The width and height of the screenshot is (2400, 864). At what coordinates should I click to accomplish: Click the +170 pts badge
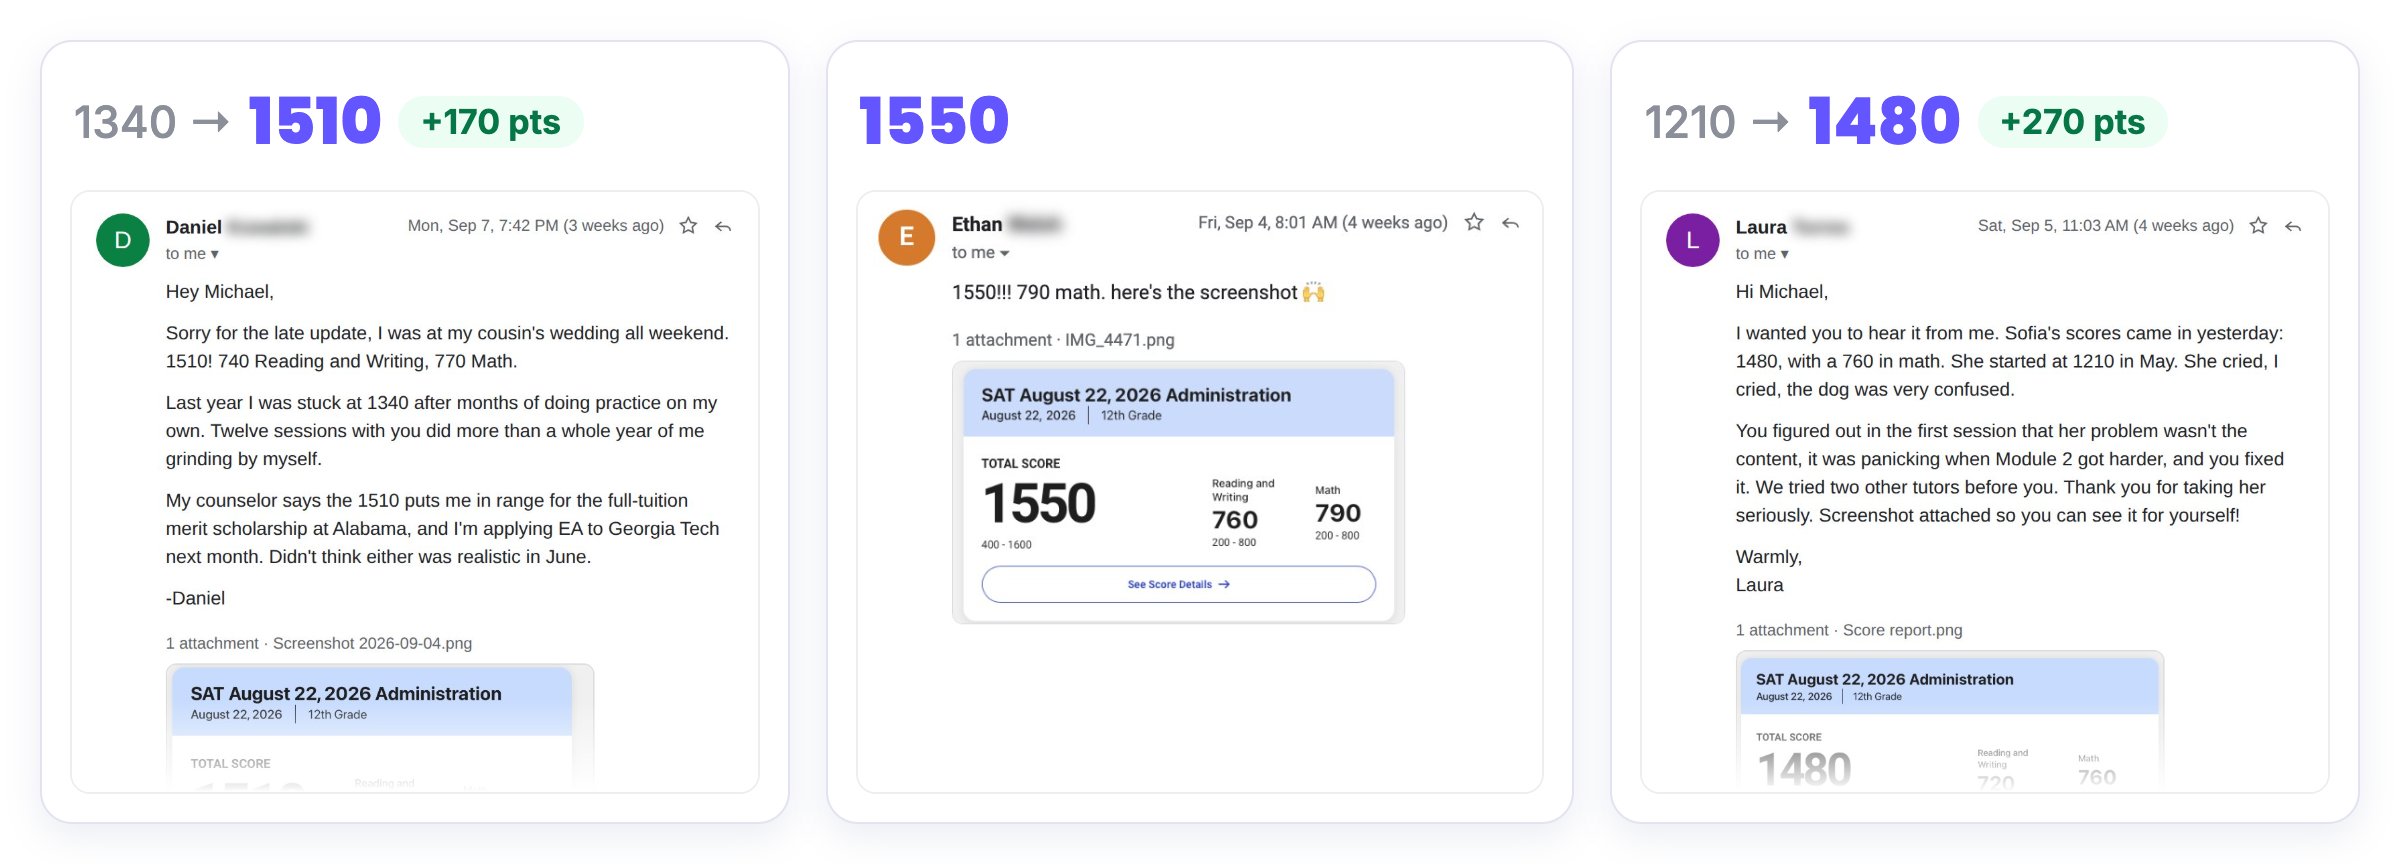coord(491,122)
